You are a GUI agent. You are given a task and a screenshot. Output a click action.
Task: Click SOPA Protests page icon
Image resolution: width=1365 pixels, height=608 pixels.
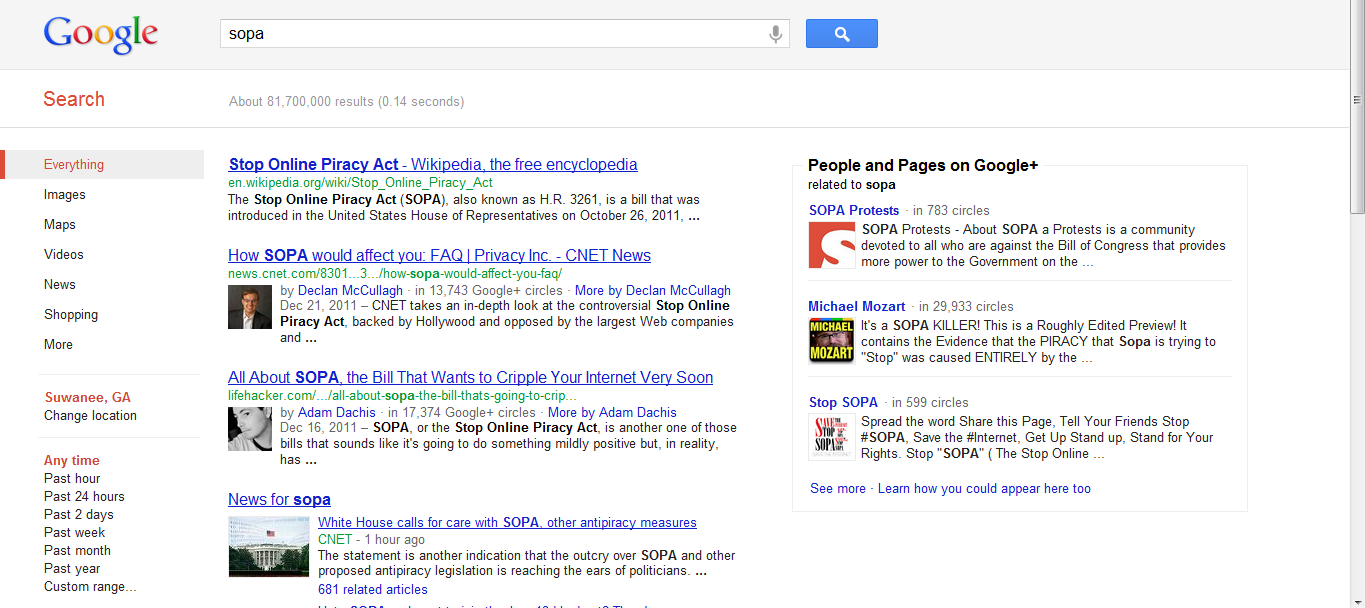(x=832, y=245)
